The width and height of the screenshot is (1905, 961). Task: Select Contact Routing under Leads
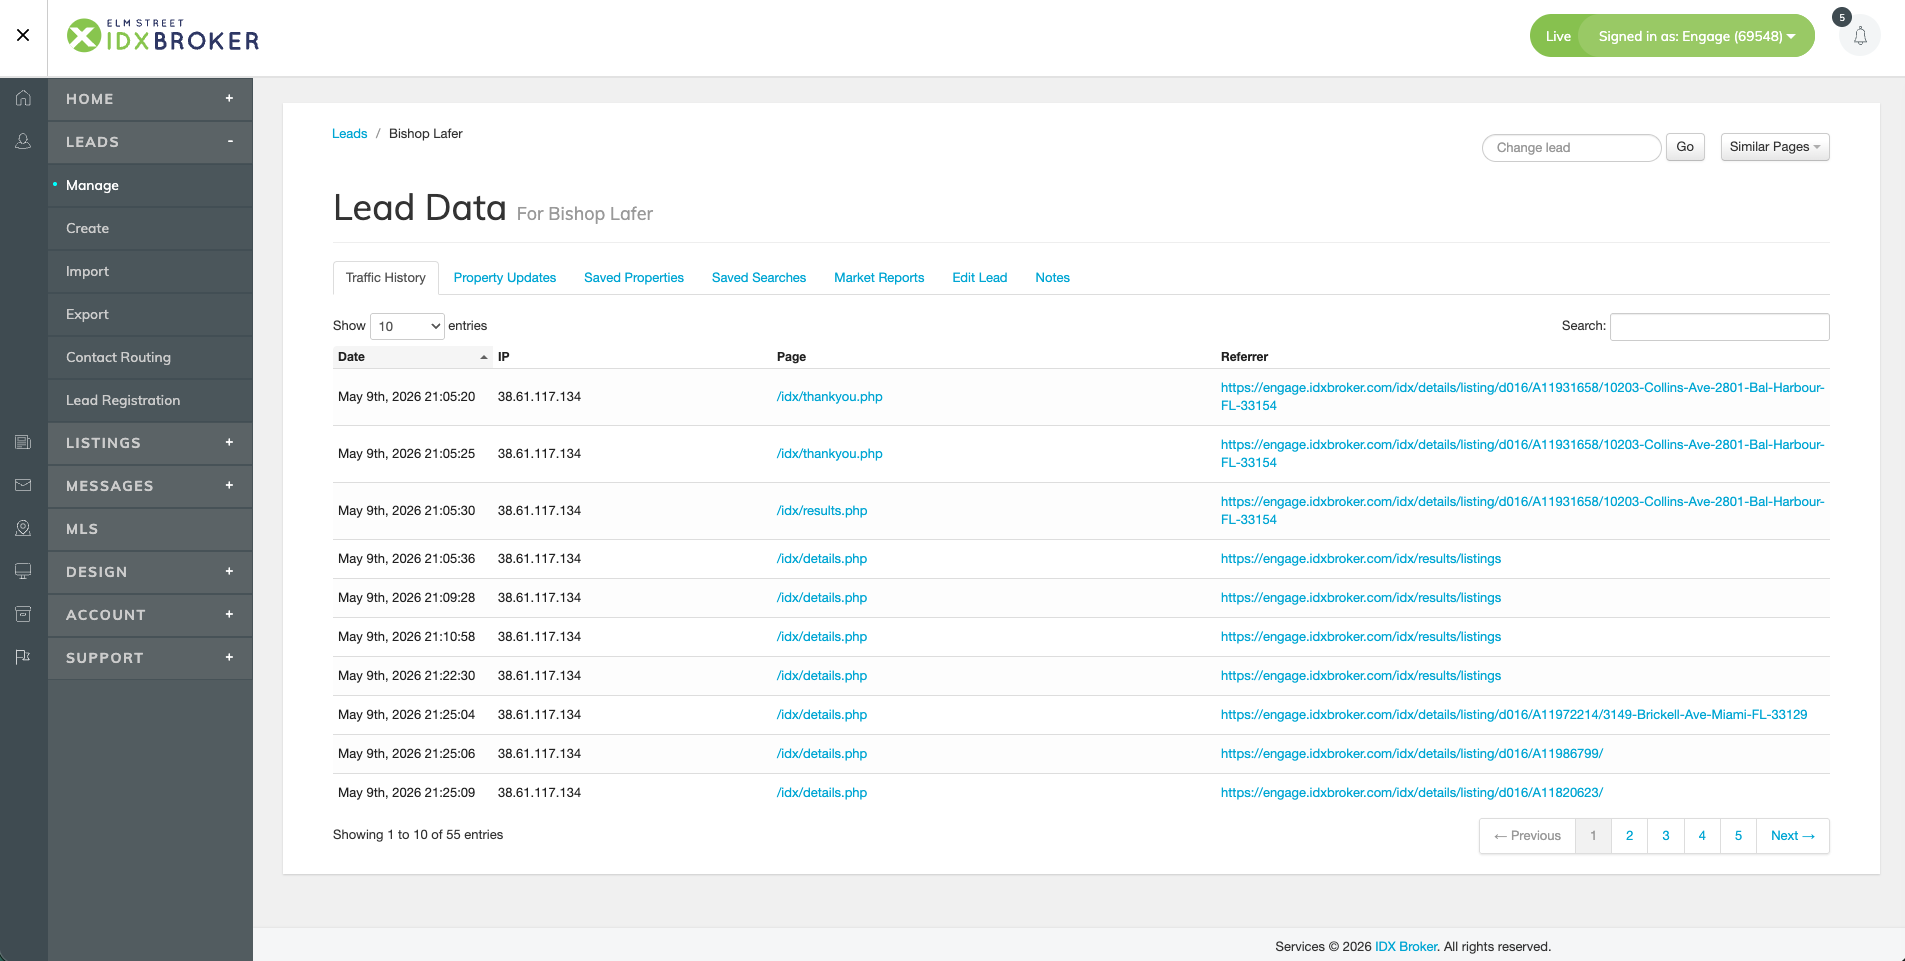point(150,357)
